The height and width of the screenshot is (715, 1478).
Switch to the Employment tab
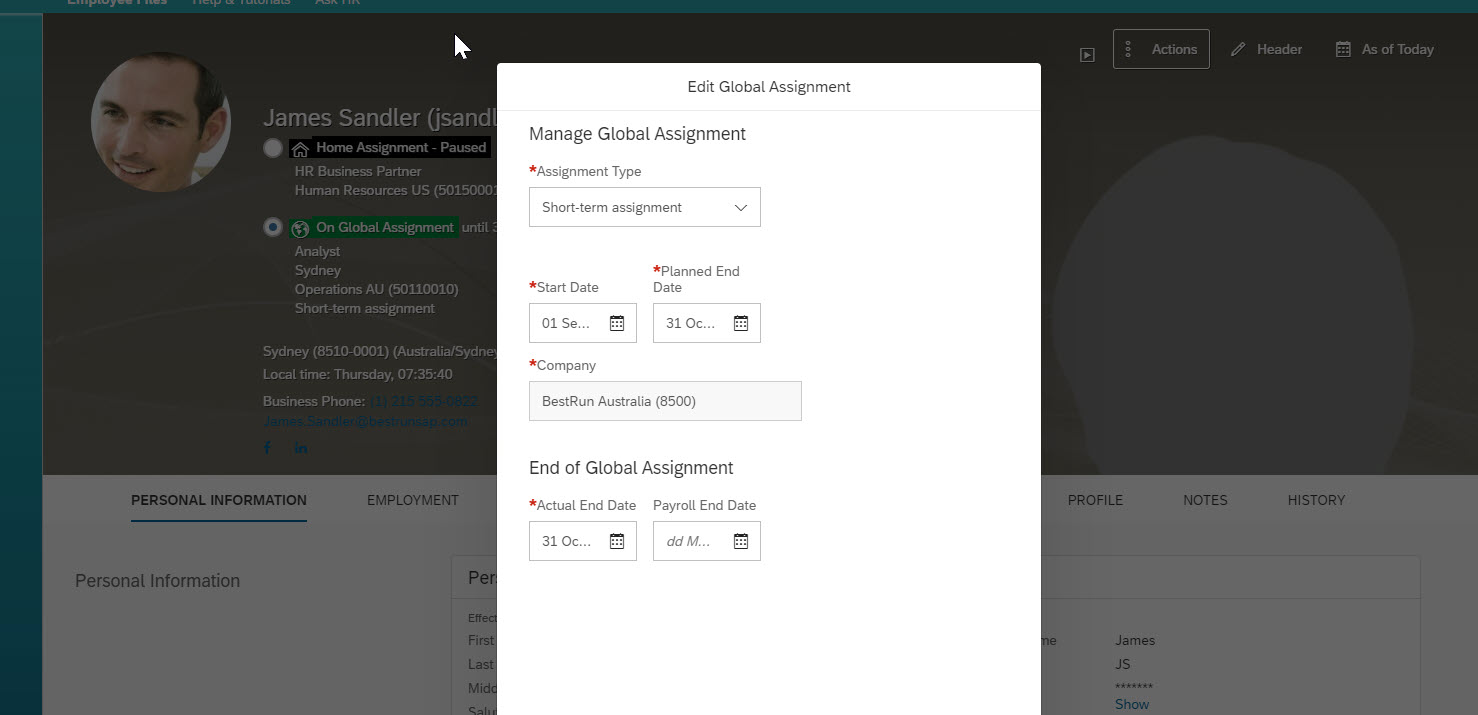coord(413,500)
